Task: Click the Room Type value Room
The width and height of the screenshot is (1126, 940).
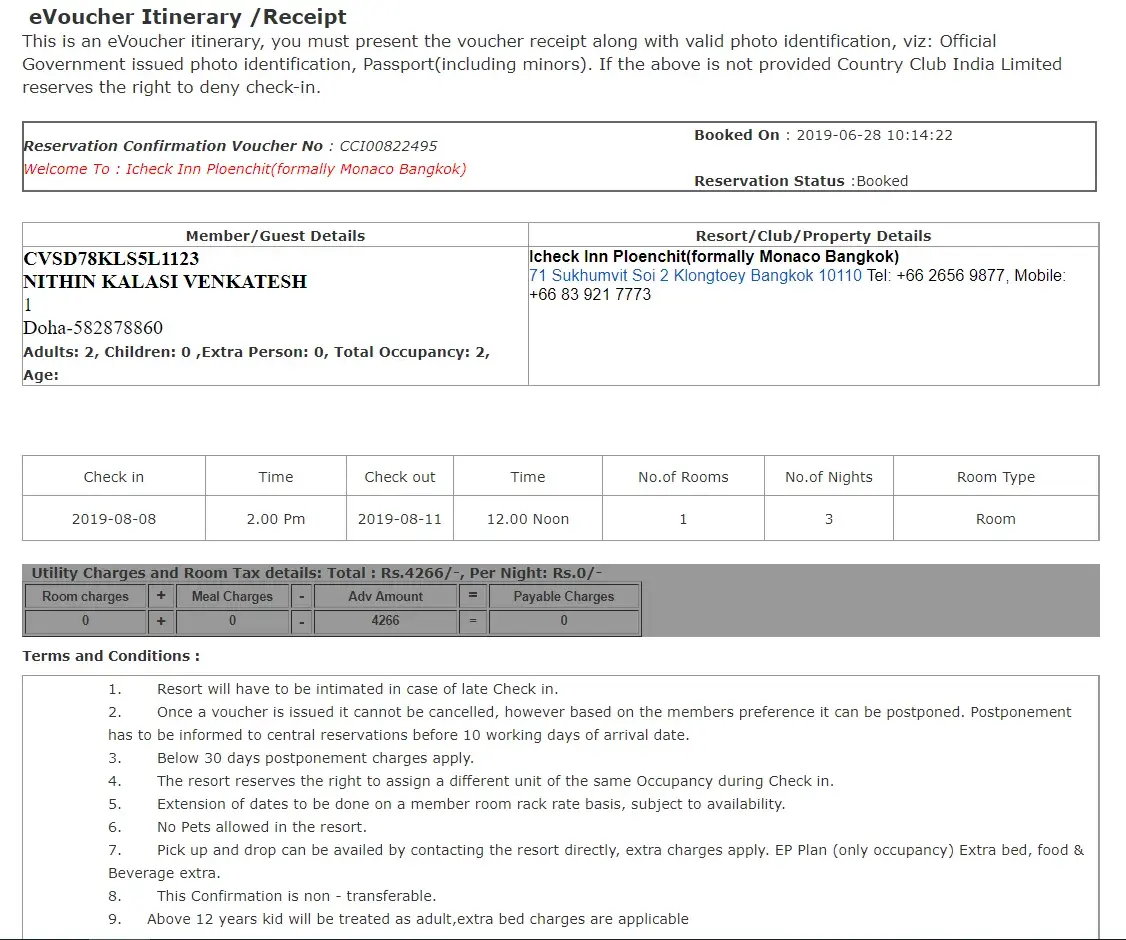Action: pos(996,518)
